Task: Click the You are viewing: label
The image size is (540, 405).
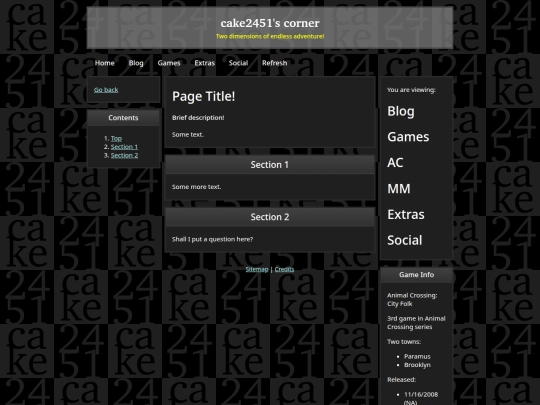Action: point(411,90)
